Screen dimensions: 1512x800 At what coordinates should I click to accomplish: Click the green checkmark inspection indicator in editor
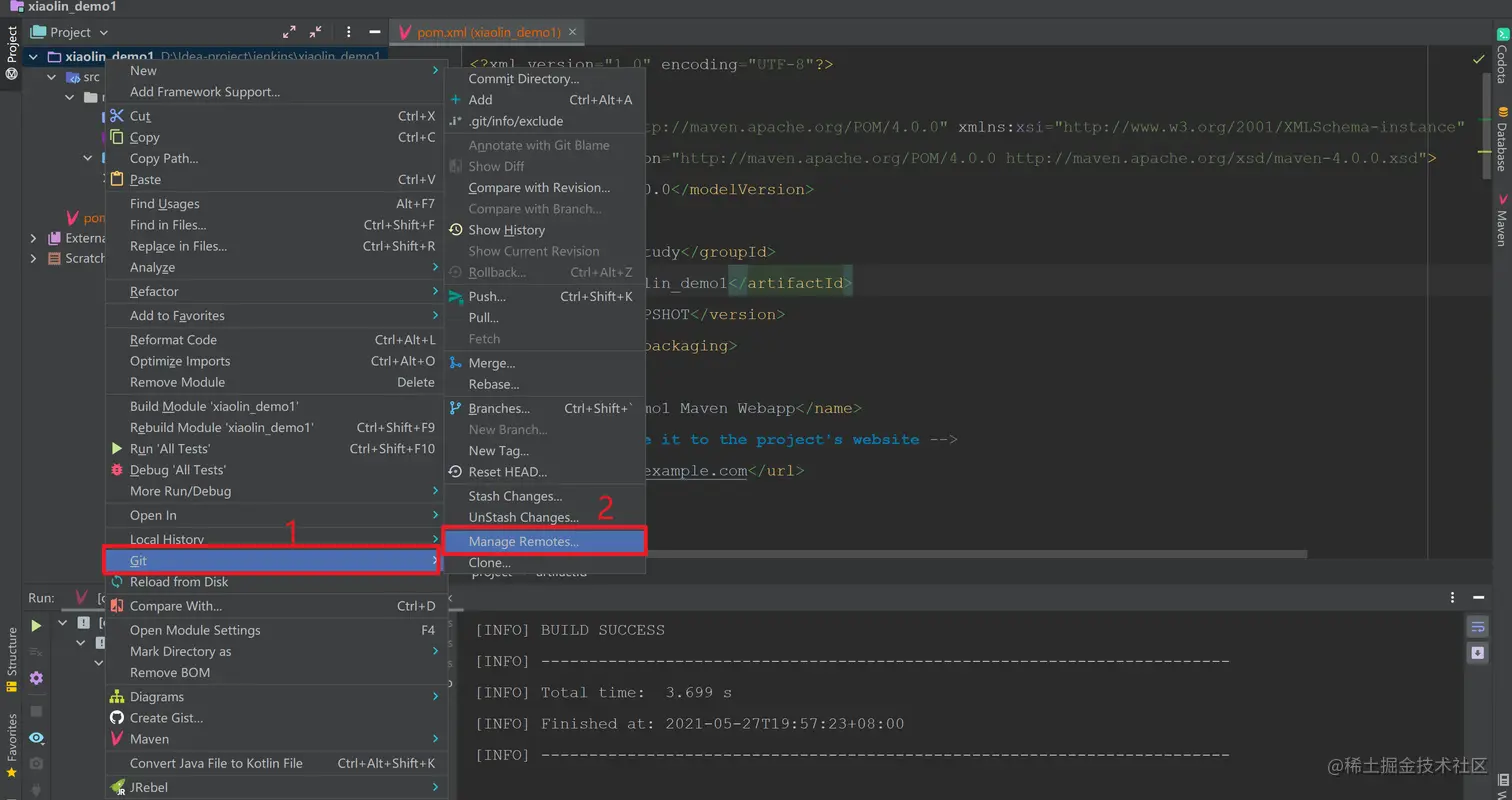pos(1479,60)
